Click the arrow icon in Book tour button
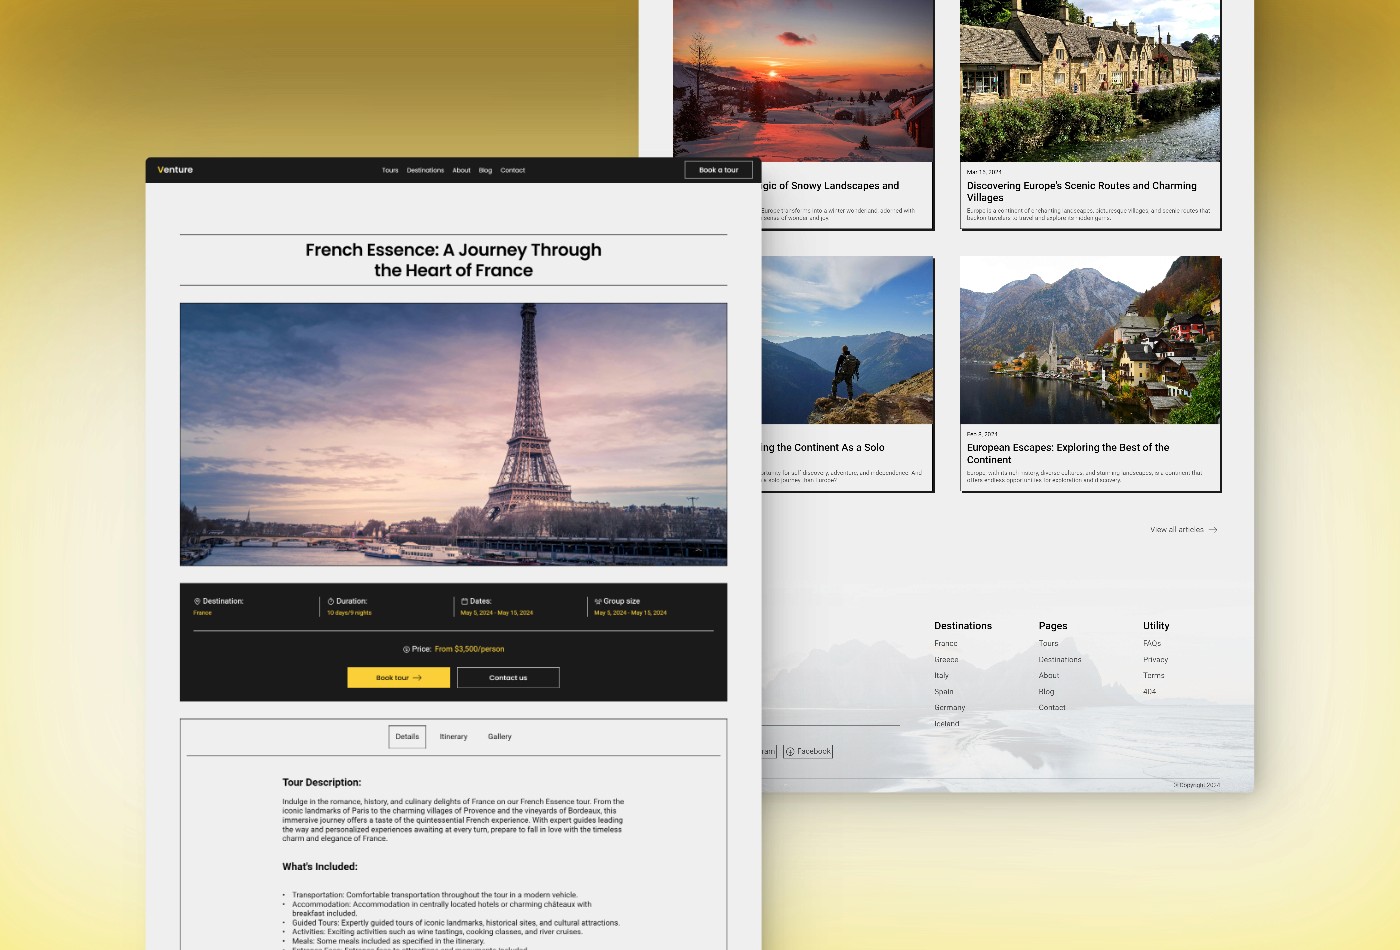1400x950 pixels. (417, 677)
